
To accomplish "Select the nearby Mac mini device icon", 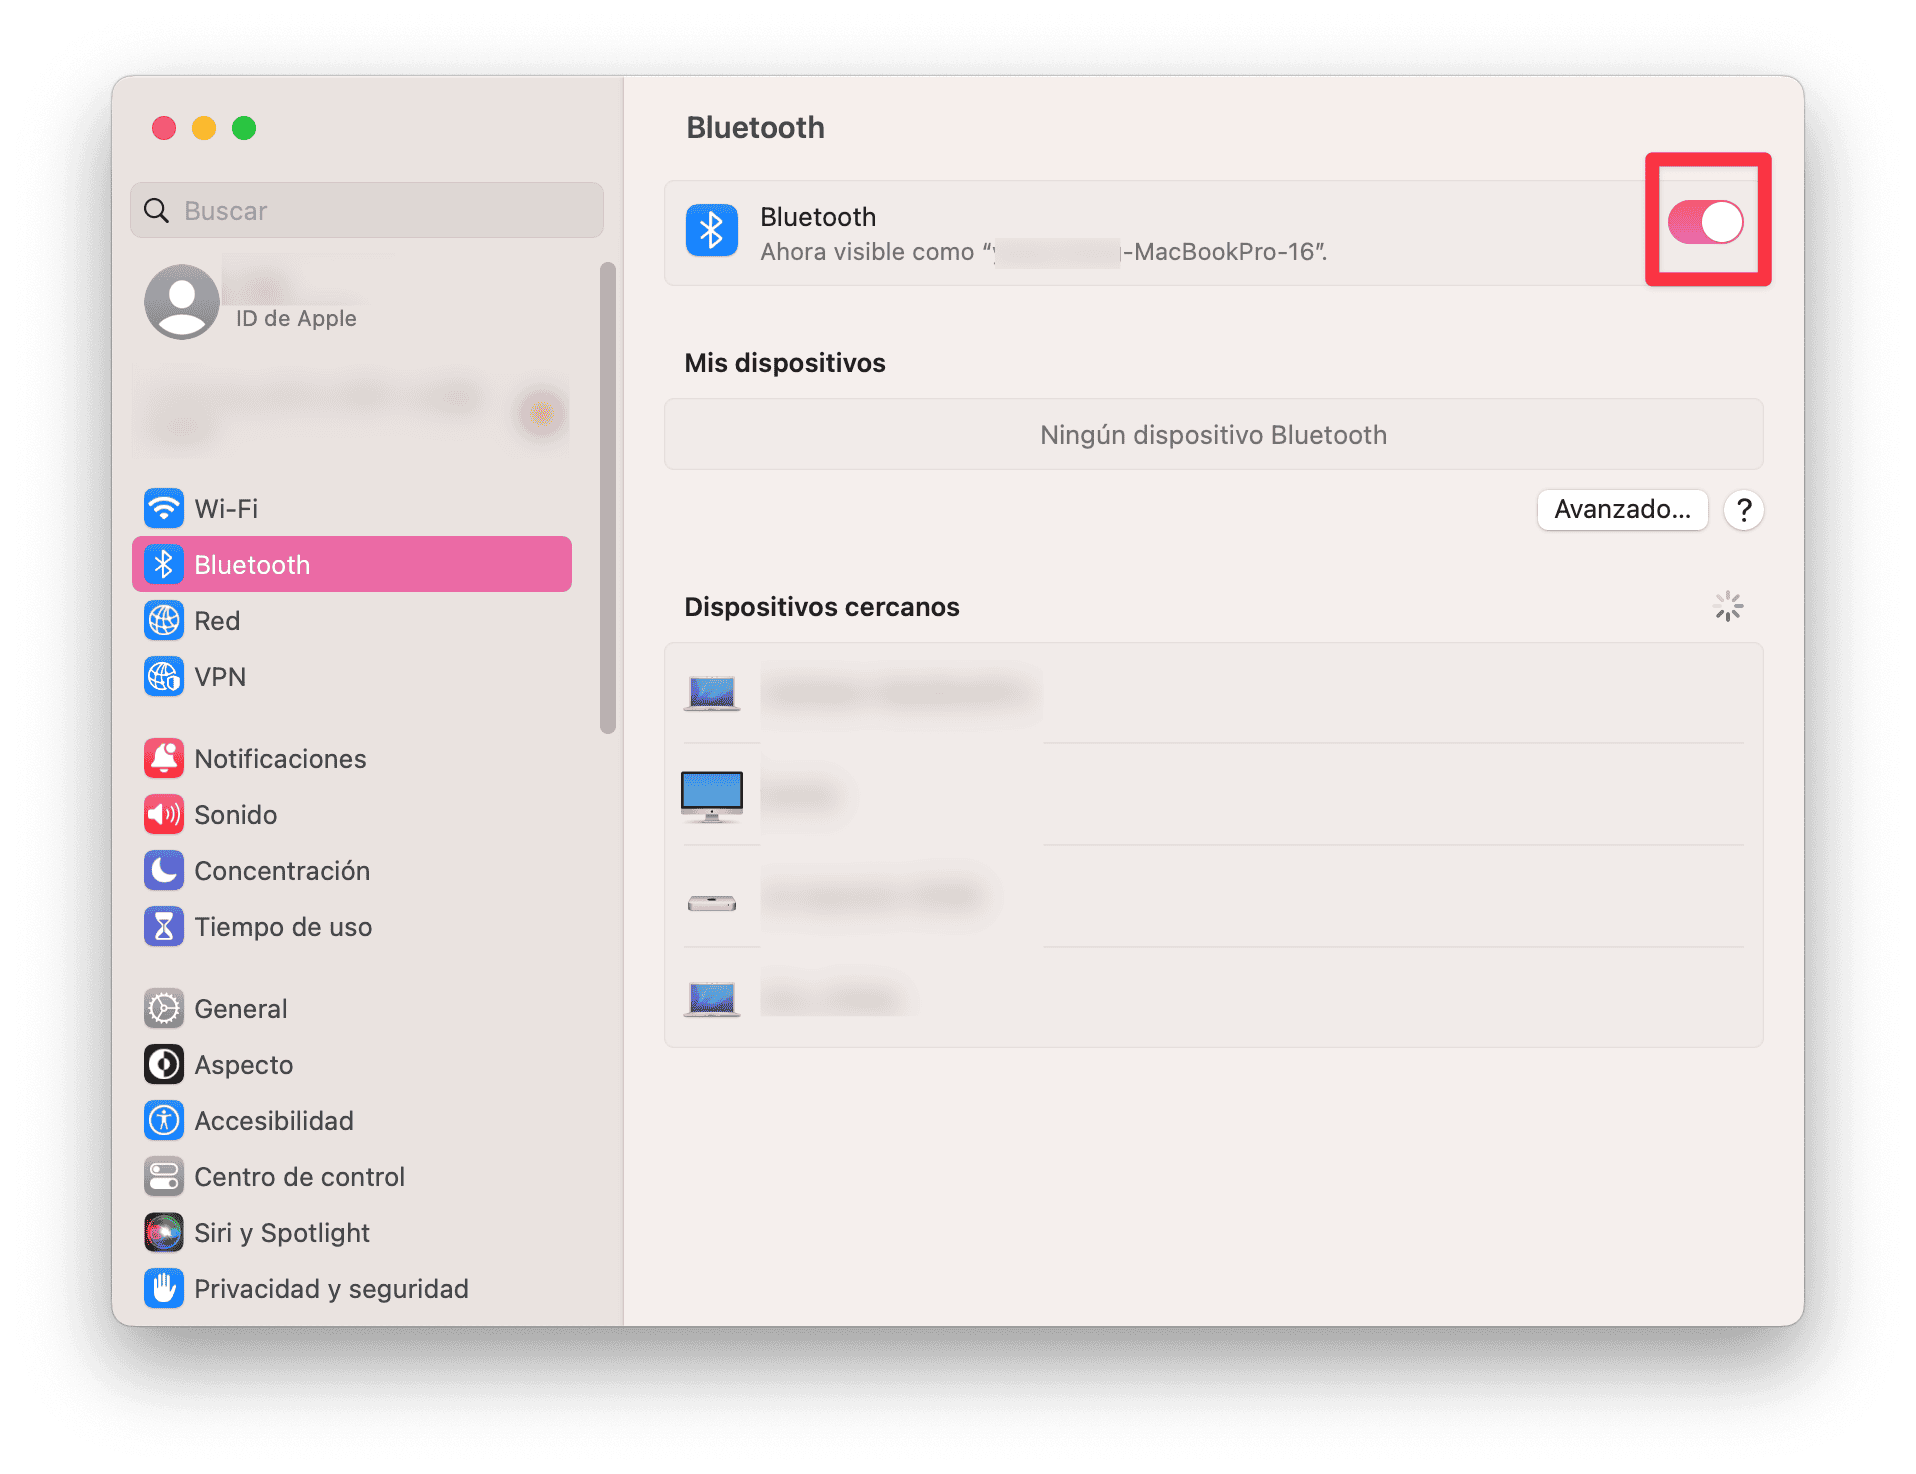I will click(712, 904).
